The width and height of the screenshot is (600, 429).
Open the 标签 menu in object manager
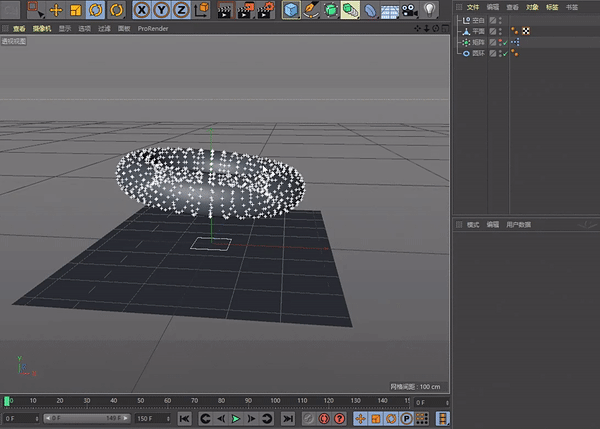click(552, 7)
